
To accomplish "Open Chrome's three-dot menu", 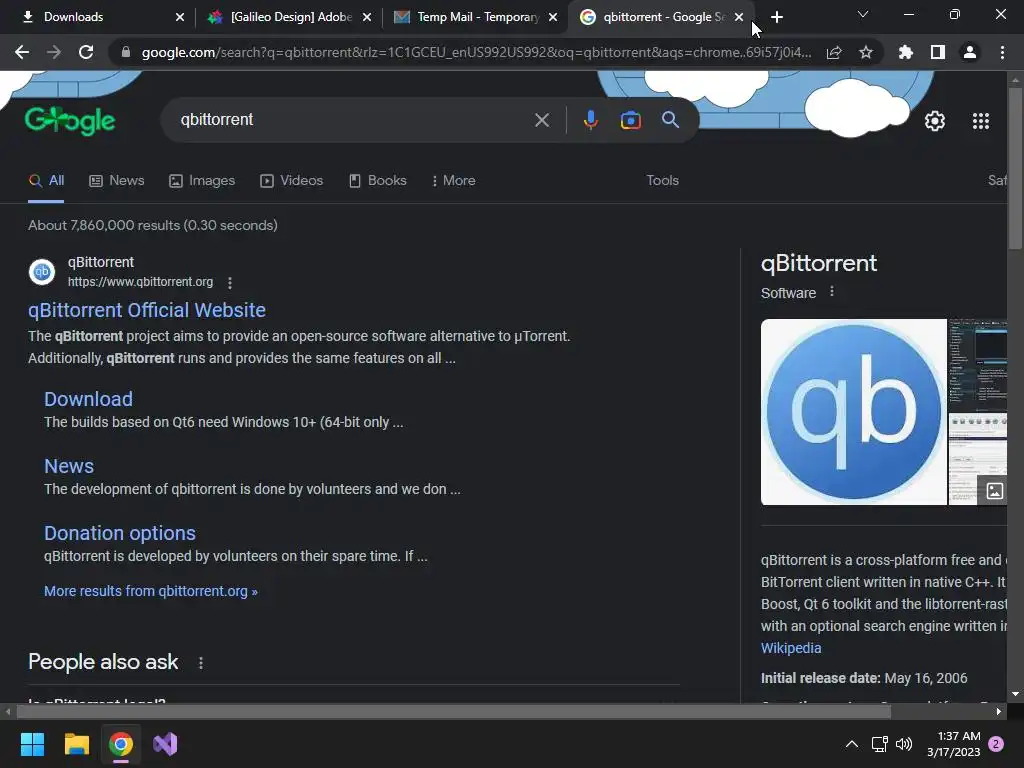I will (1002, 52).
